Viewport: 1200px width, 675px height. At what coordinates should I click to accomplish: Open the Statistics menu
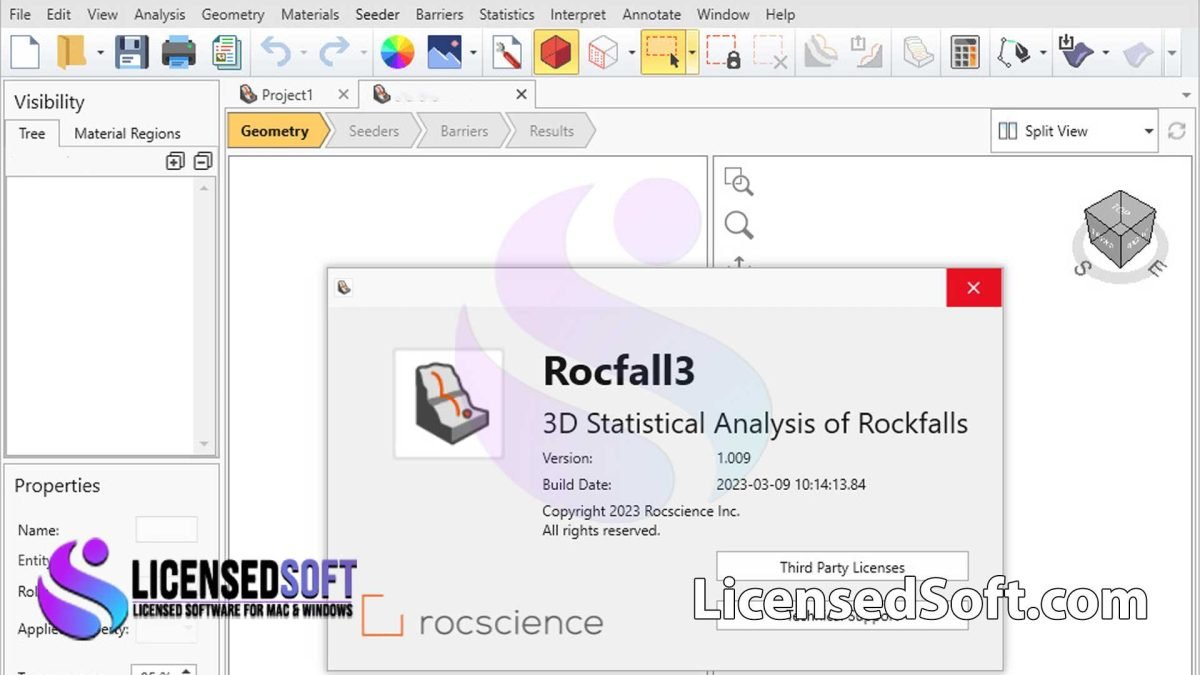[x=506, y=14]
